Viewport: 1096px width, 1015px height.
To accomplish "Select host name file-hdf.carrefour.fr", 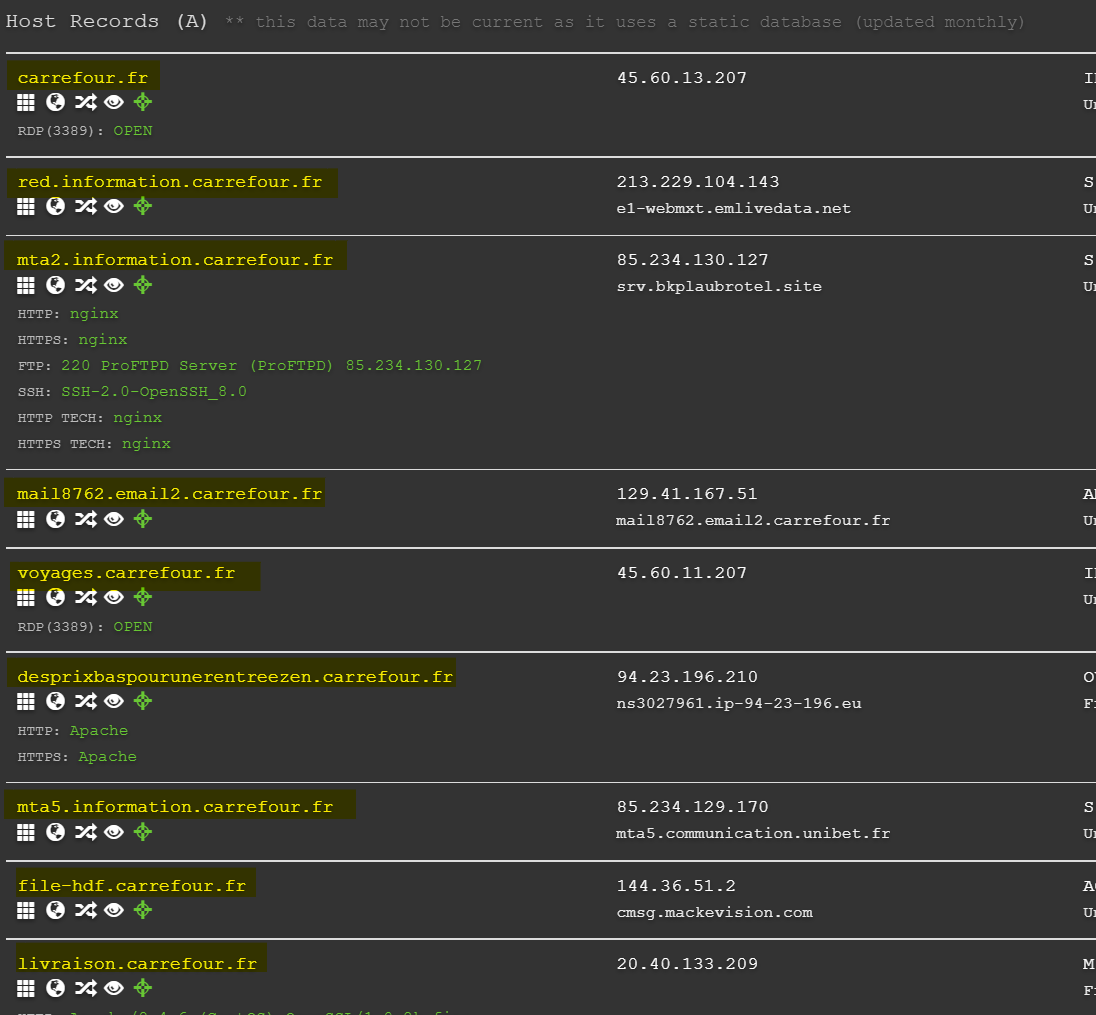I will coord(131,886).
